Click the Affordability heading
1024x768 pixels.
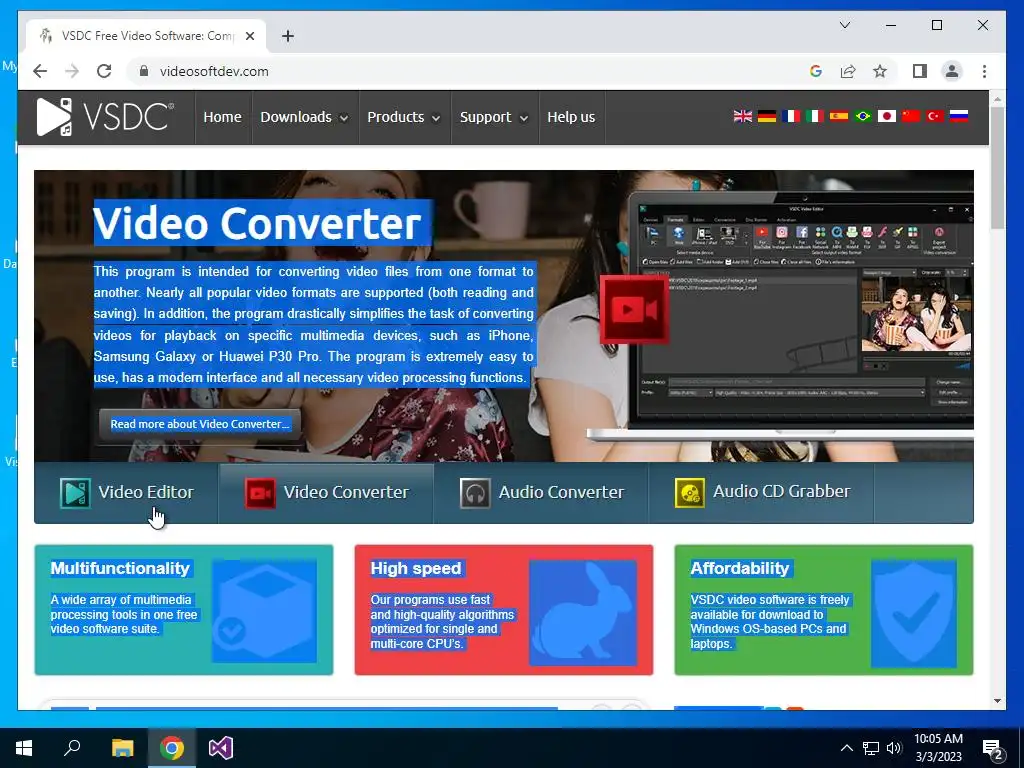(x=740, y=568)
